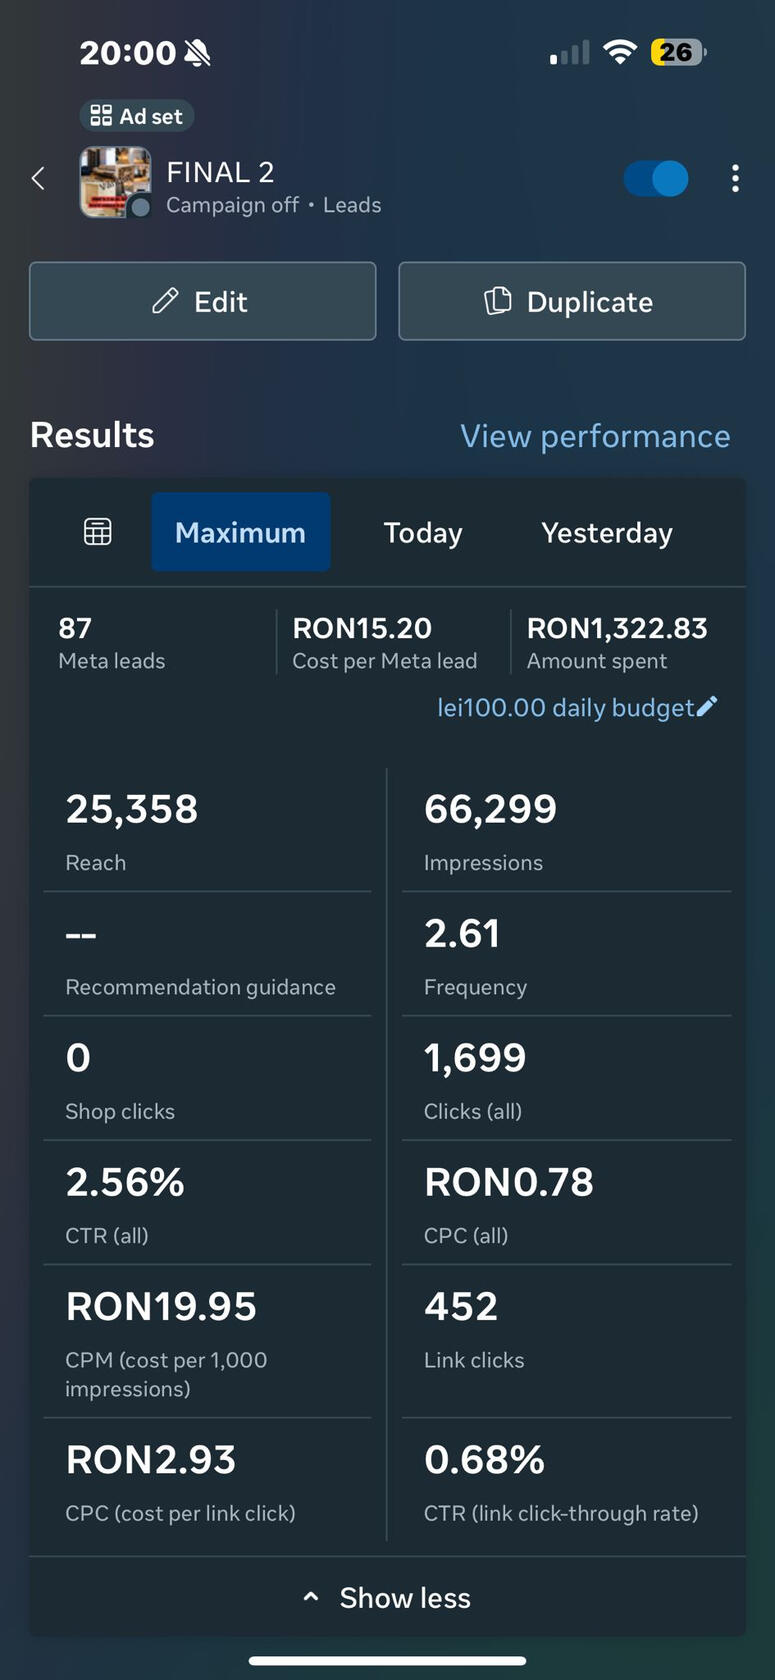Viewport: 775px width, 1680px height.
Task: Select the Maximum date range tab
Action: tap(240, 532)
